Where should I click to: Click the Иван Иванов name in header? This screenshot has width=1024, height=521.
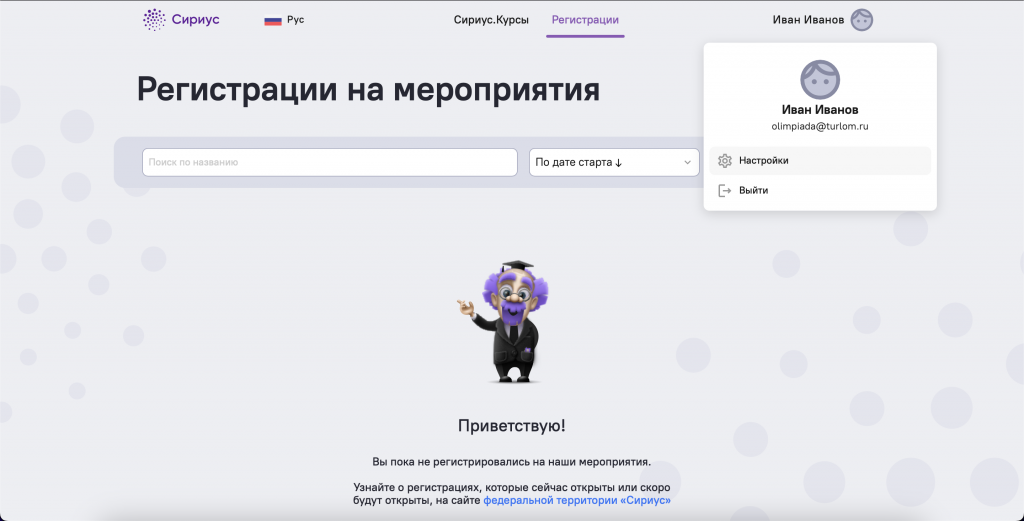808,20
